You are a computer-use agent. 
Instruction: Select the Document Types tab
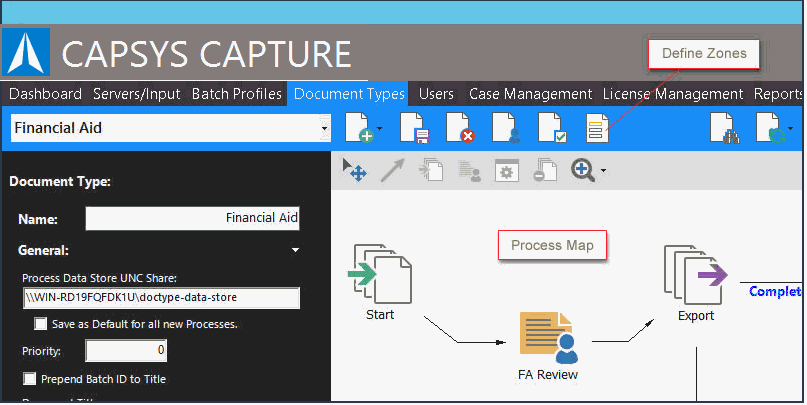349,94
